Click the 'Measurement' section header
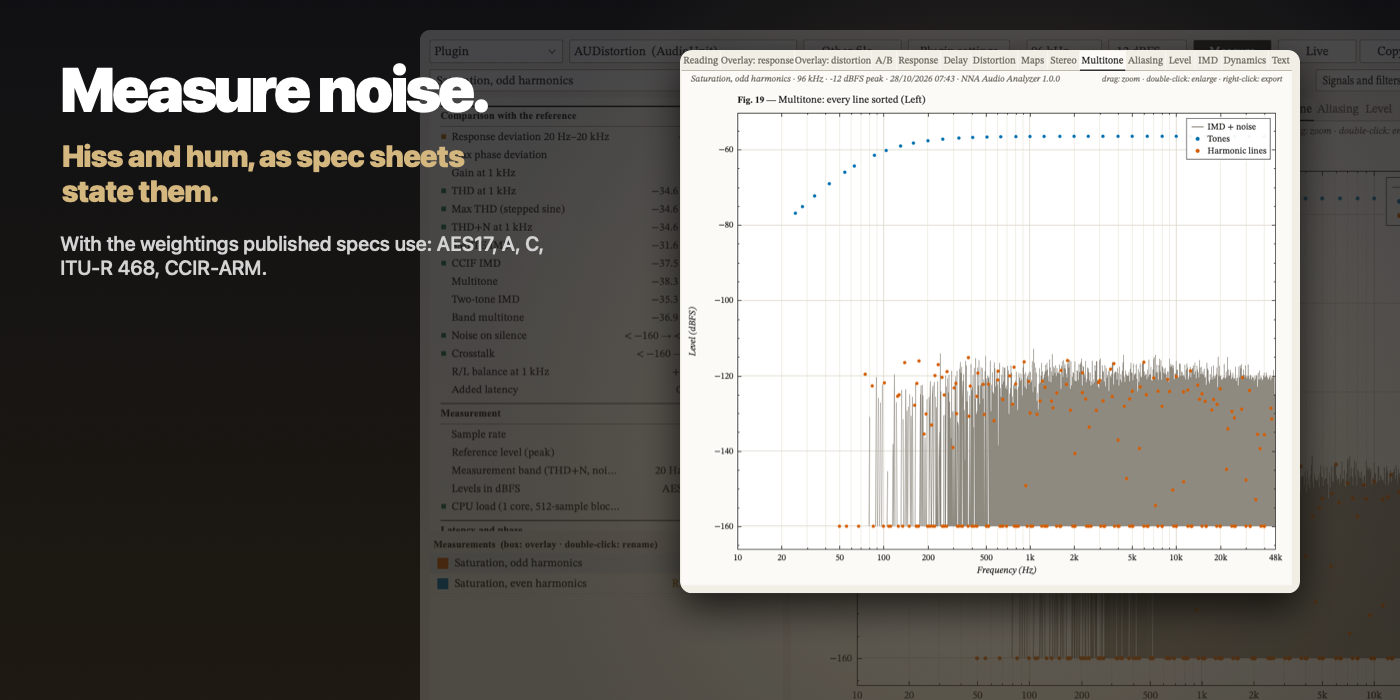The height and width of the screenshot is (700, 1400). tap(471, 413)
